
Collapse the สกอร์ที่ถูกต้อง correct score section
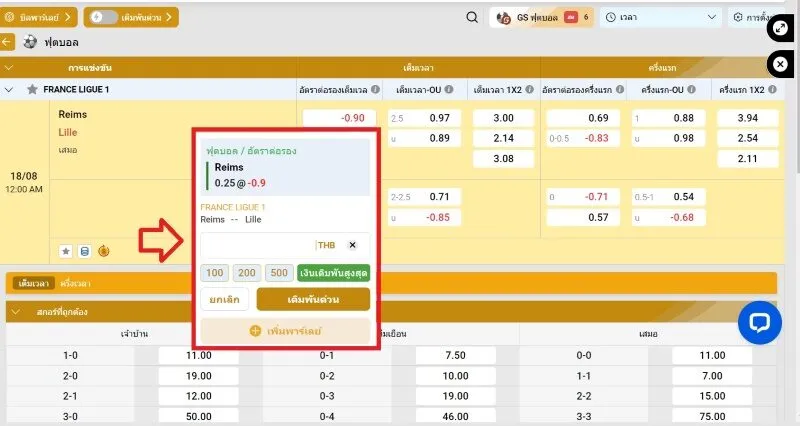pyautogui.click(x=15, y=312)
